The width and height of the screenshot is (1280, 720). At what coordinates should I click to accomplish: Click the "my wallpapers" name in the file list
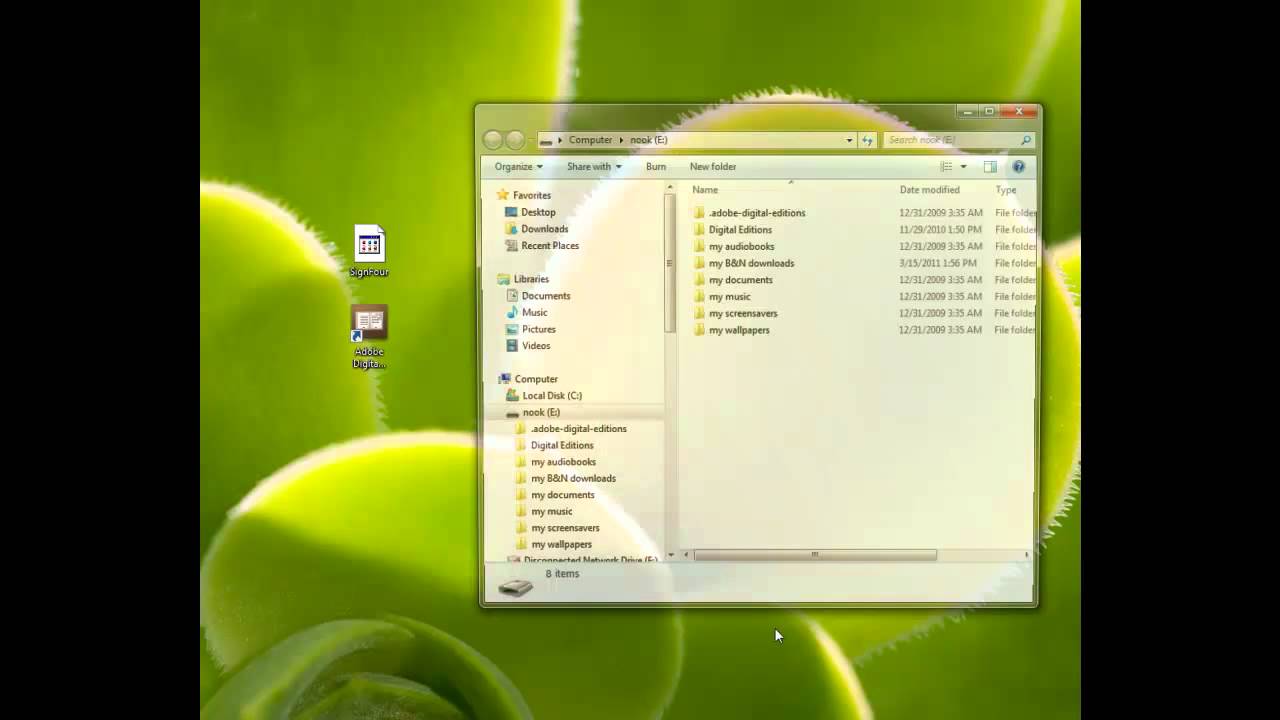click(x=739, y=330)
